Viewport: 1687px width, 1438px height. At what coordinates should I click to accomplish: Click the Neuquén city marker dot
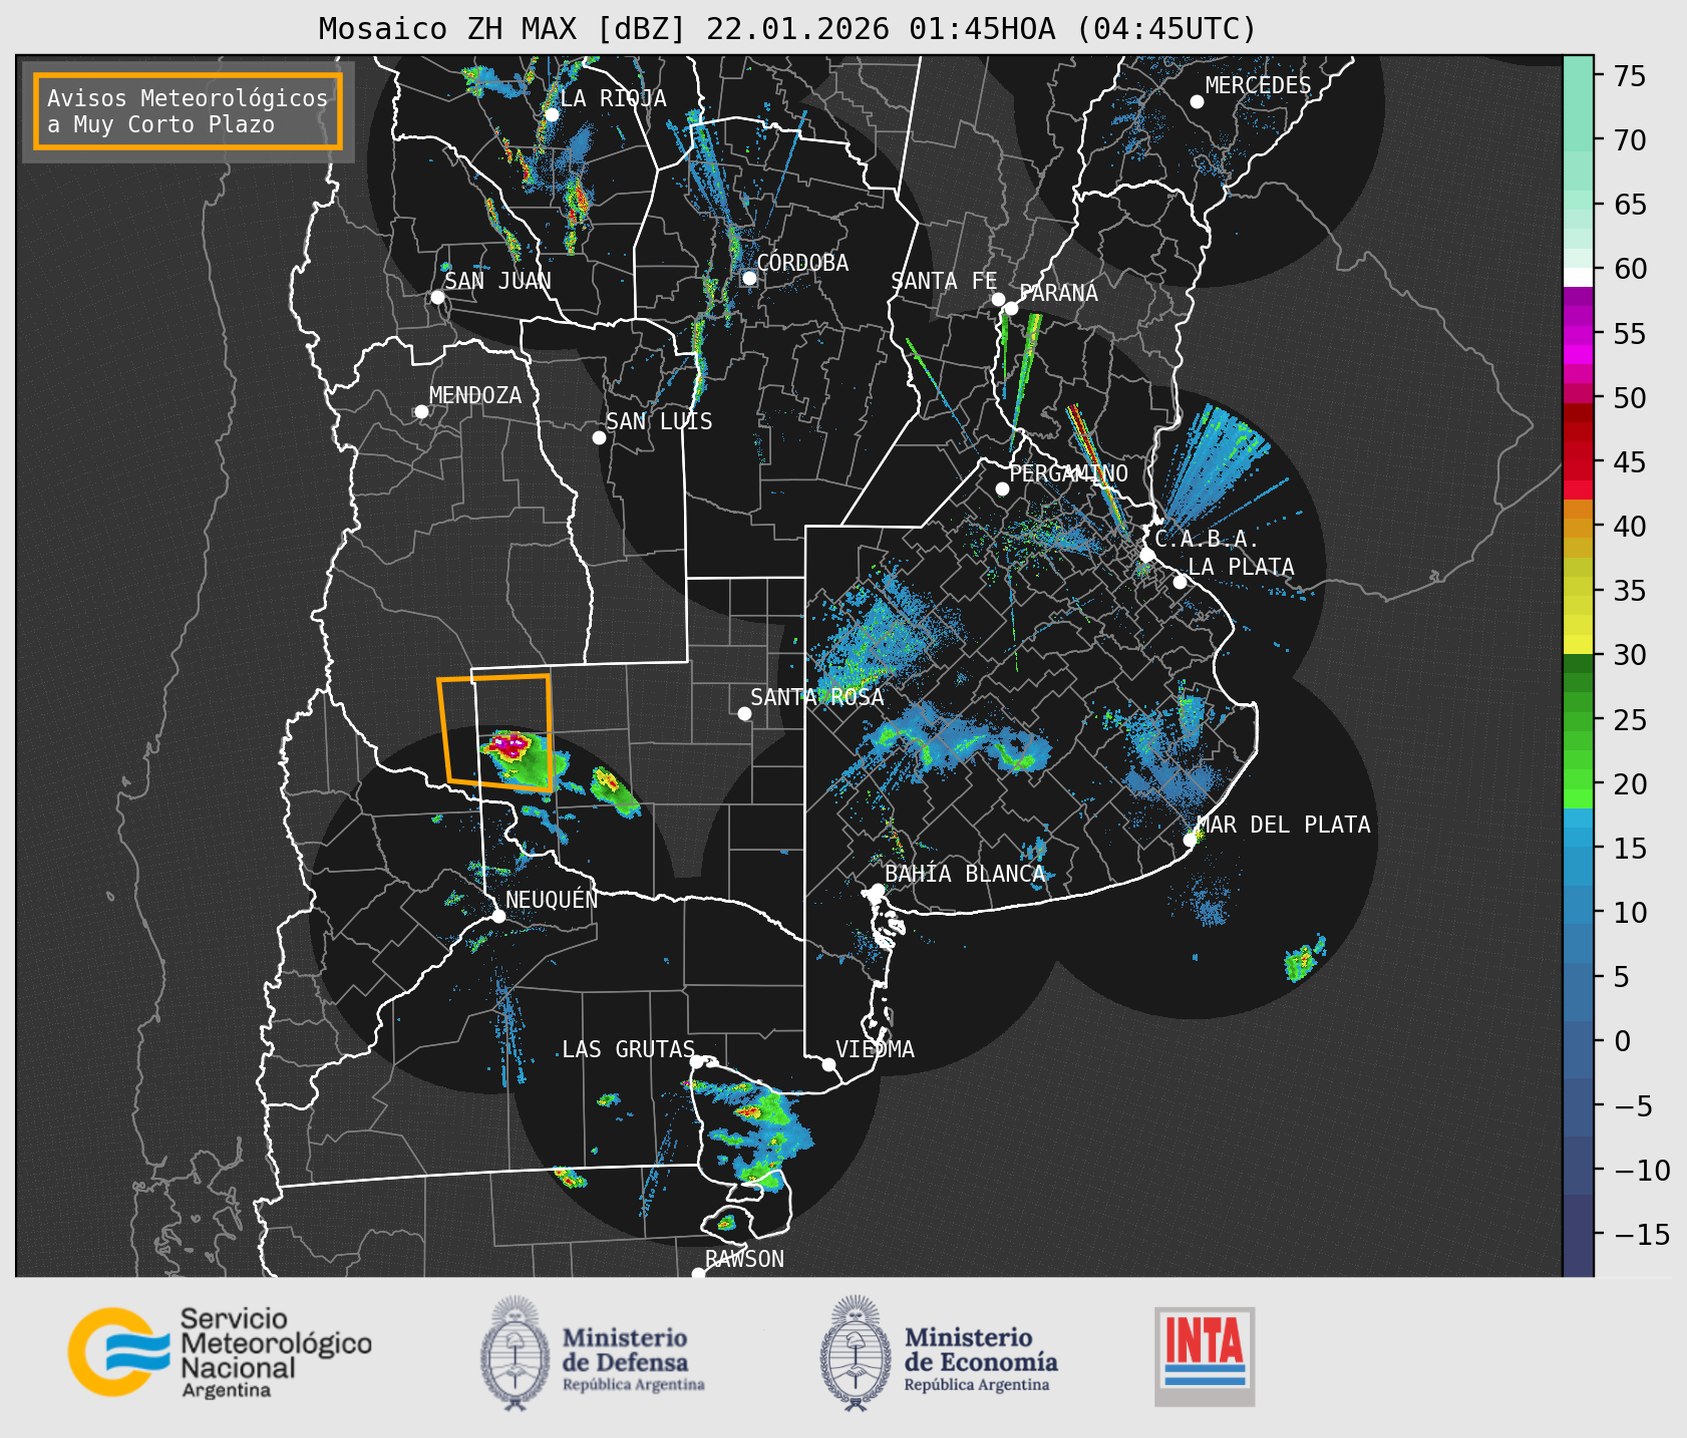(498, 916)
